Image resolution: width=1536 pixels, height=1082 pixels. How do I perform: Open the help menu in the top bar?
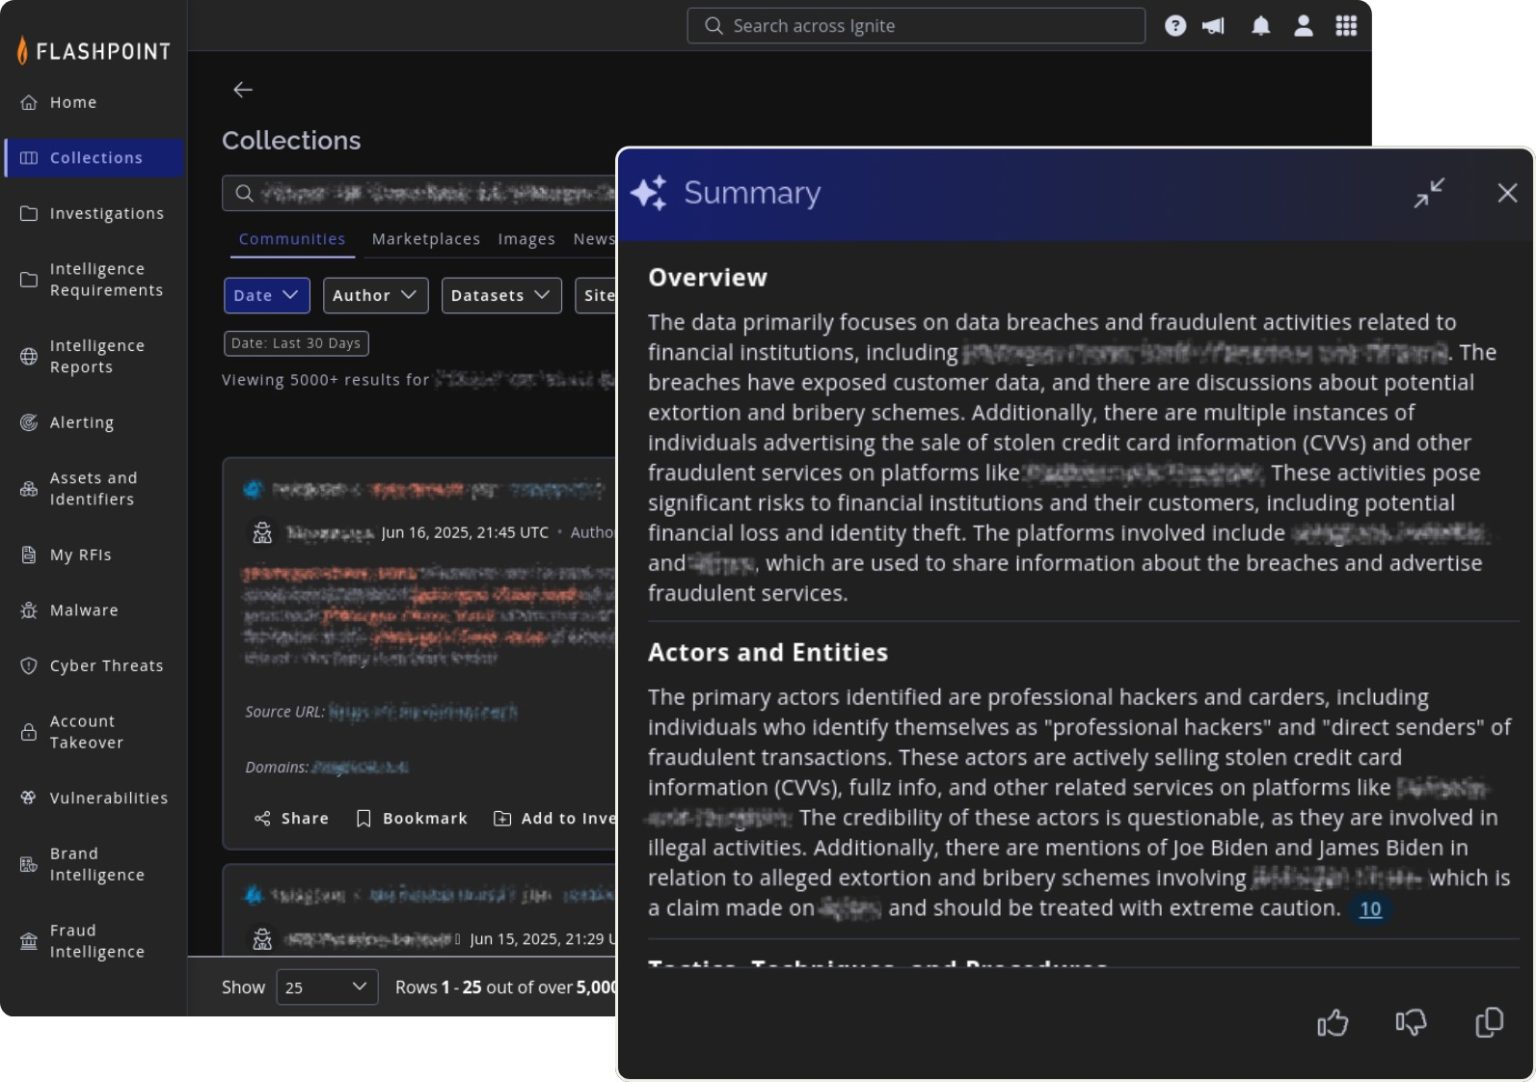click(1175, 25)
